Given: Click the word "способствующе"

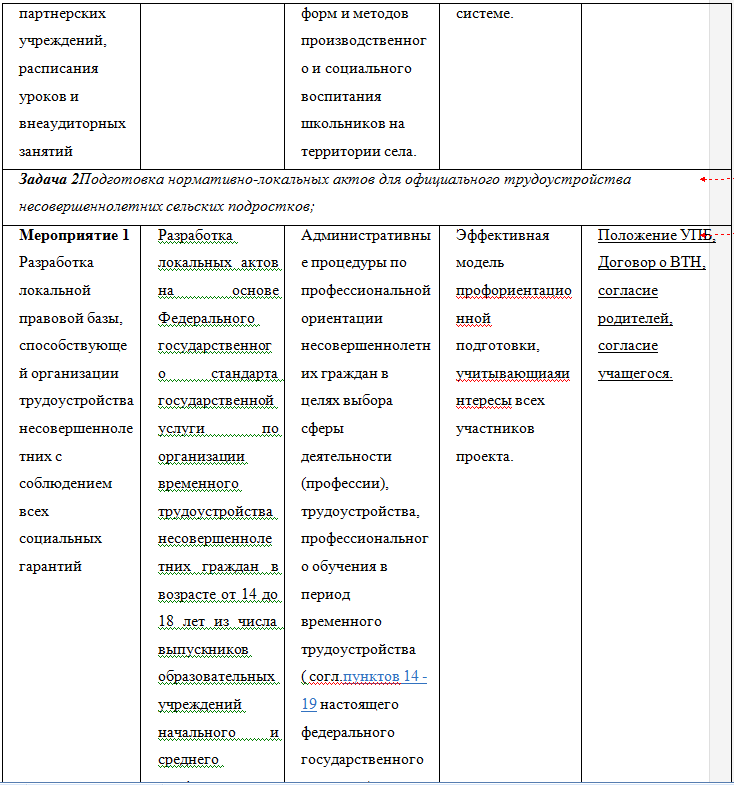Looking at the screenshot, I should (73, 345).
